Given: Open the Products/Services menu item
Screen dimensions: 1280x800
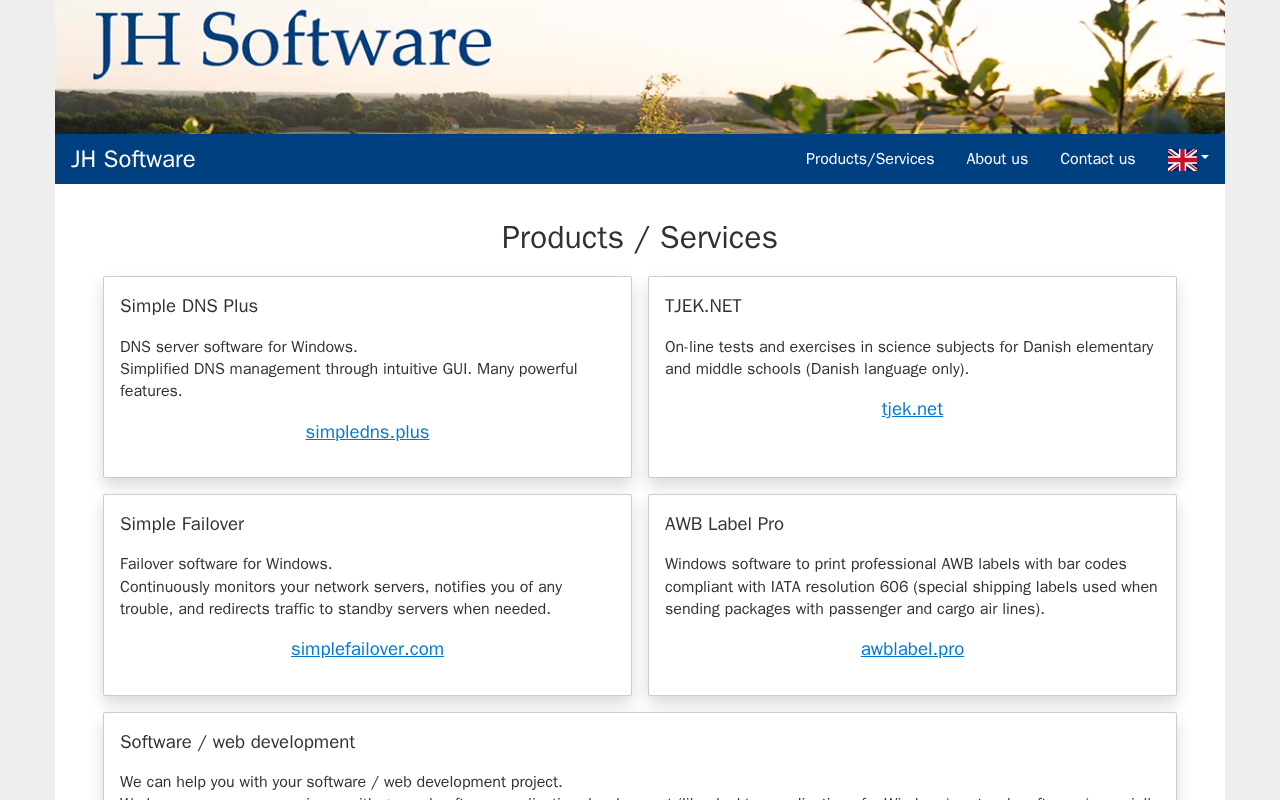Looking at the screenshot, I should [x=870, y=159].
